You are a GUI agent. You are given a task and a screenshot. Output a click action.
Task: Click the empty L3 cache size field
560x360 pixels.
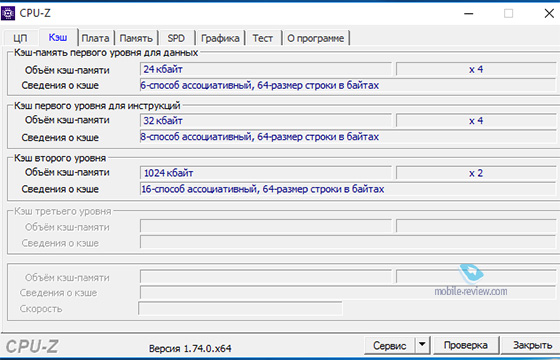(266, 226)
